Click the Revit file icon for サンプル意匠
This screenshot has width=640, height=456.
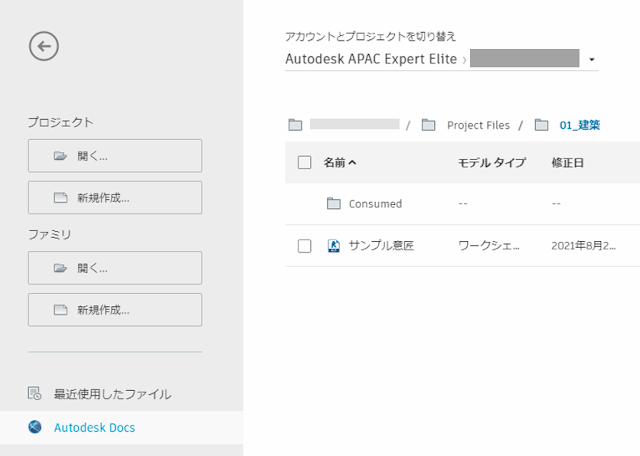point(334,245)
